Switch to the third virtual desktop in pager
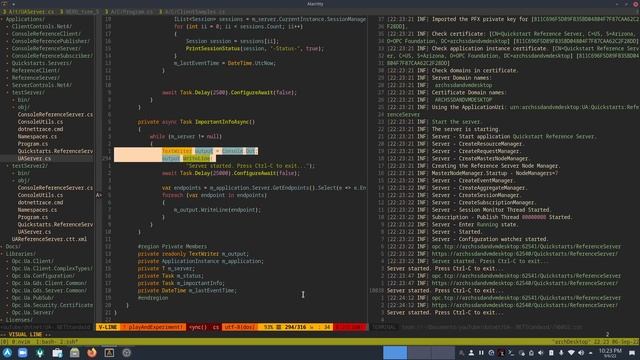Screen dimensions: 640x360 coord(443,353)
